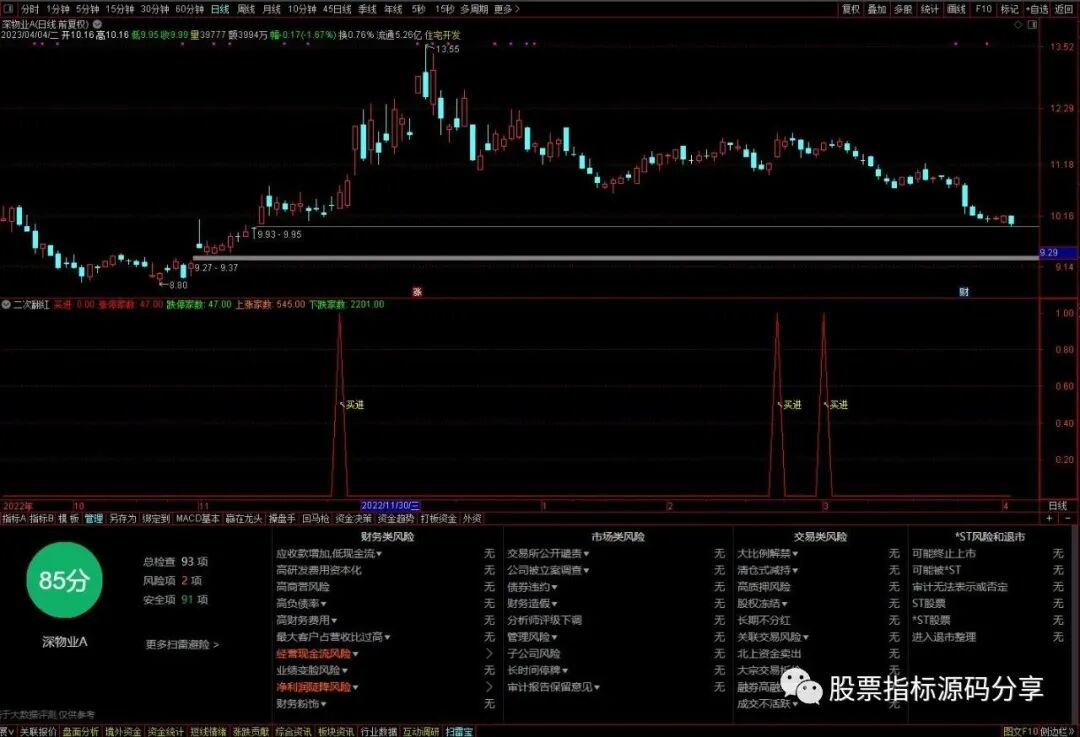Screen dimensions: 1080x737
Task: Select the 赢在龙头 indicator
Action: [244, 518]
